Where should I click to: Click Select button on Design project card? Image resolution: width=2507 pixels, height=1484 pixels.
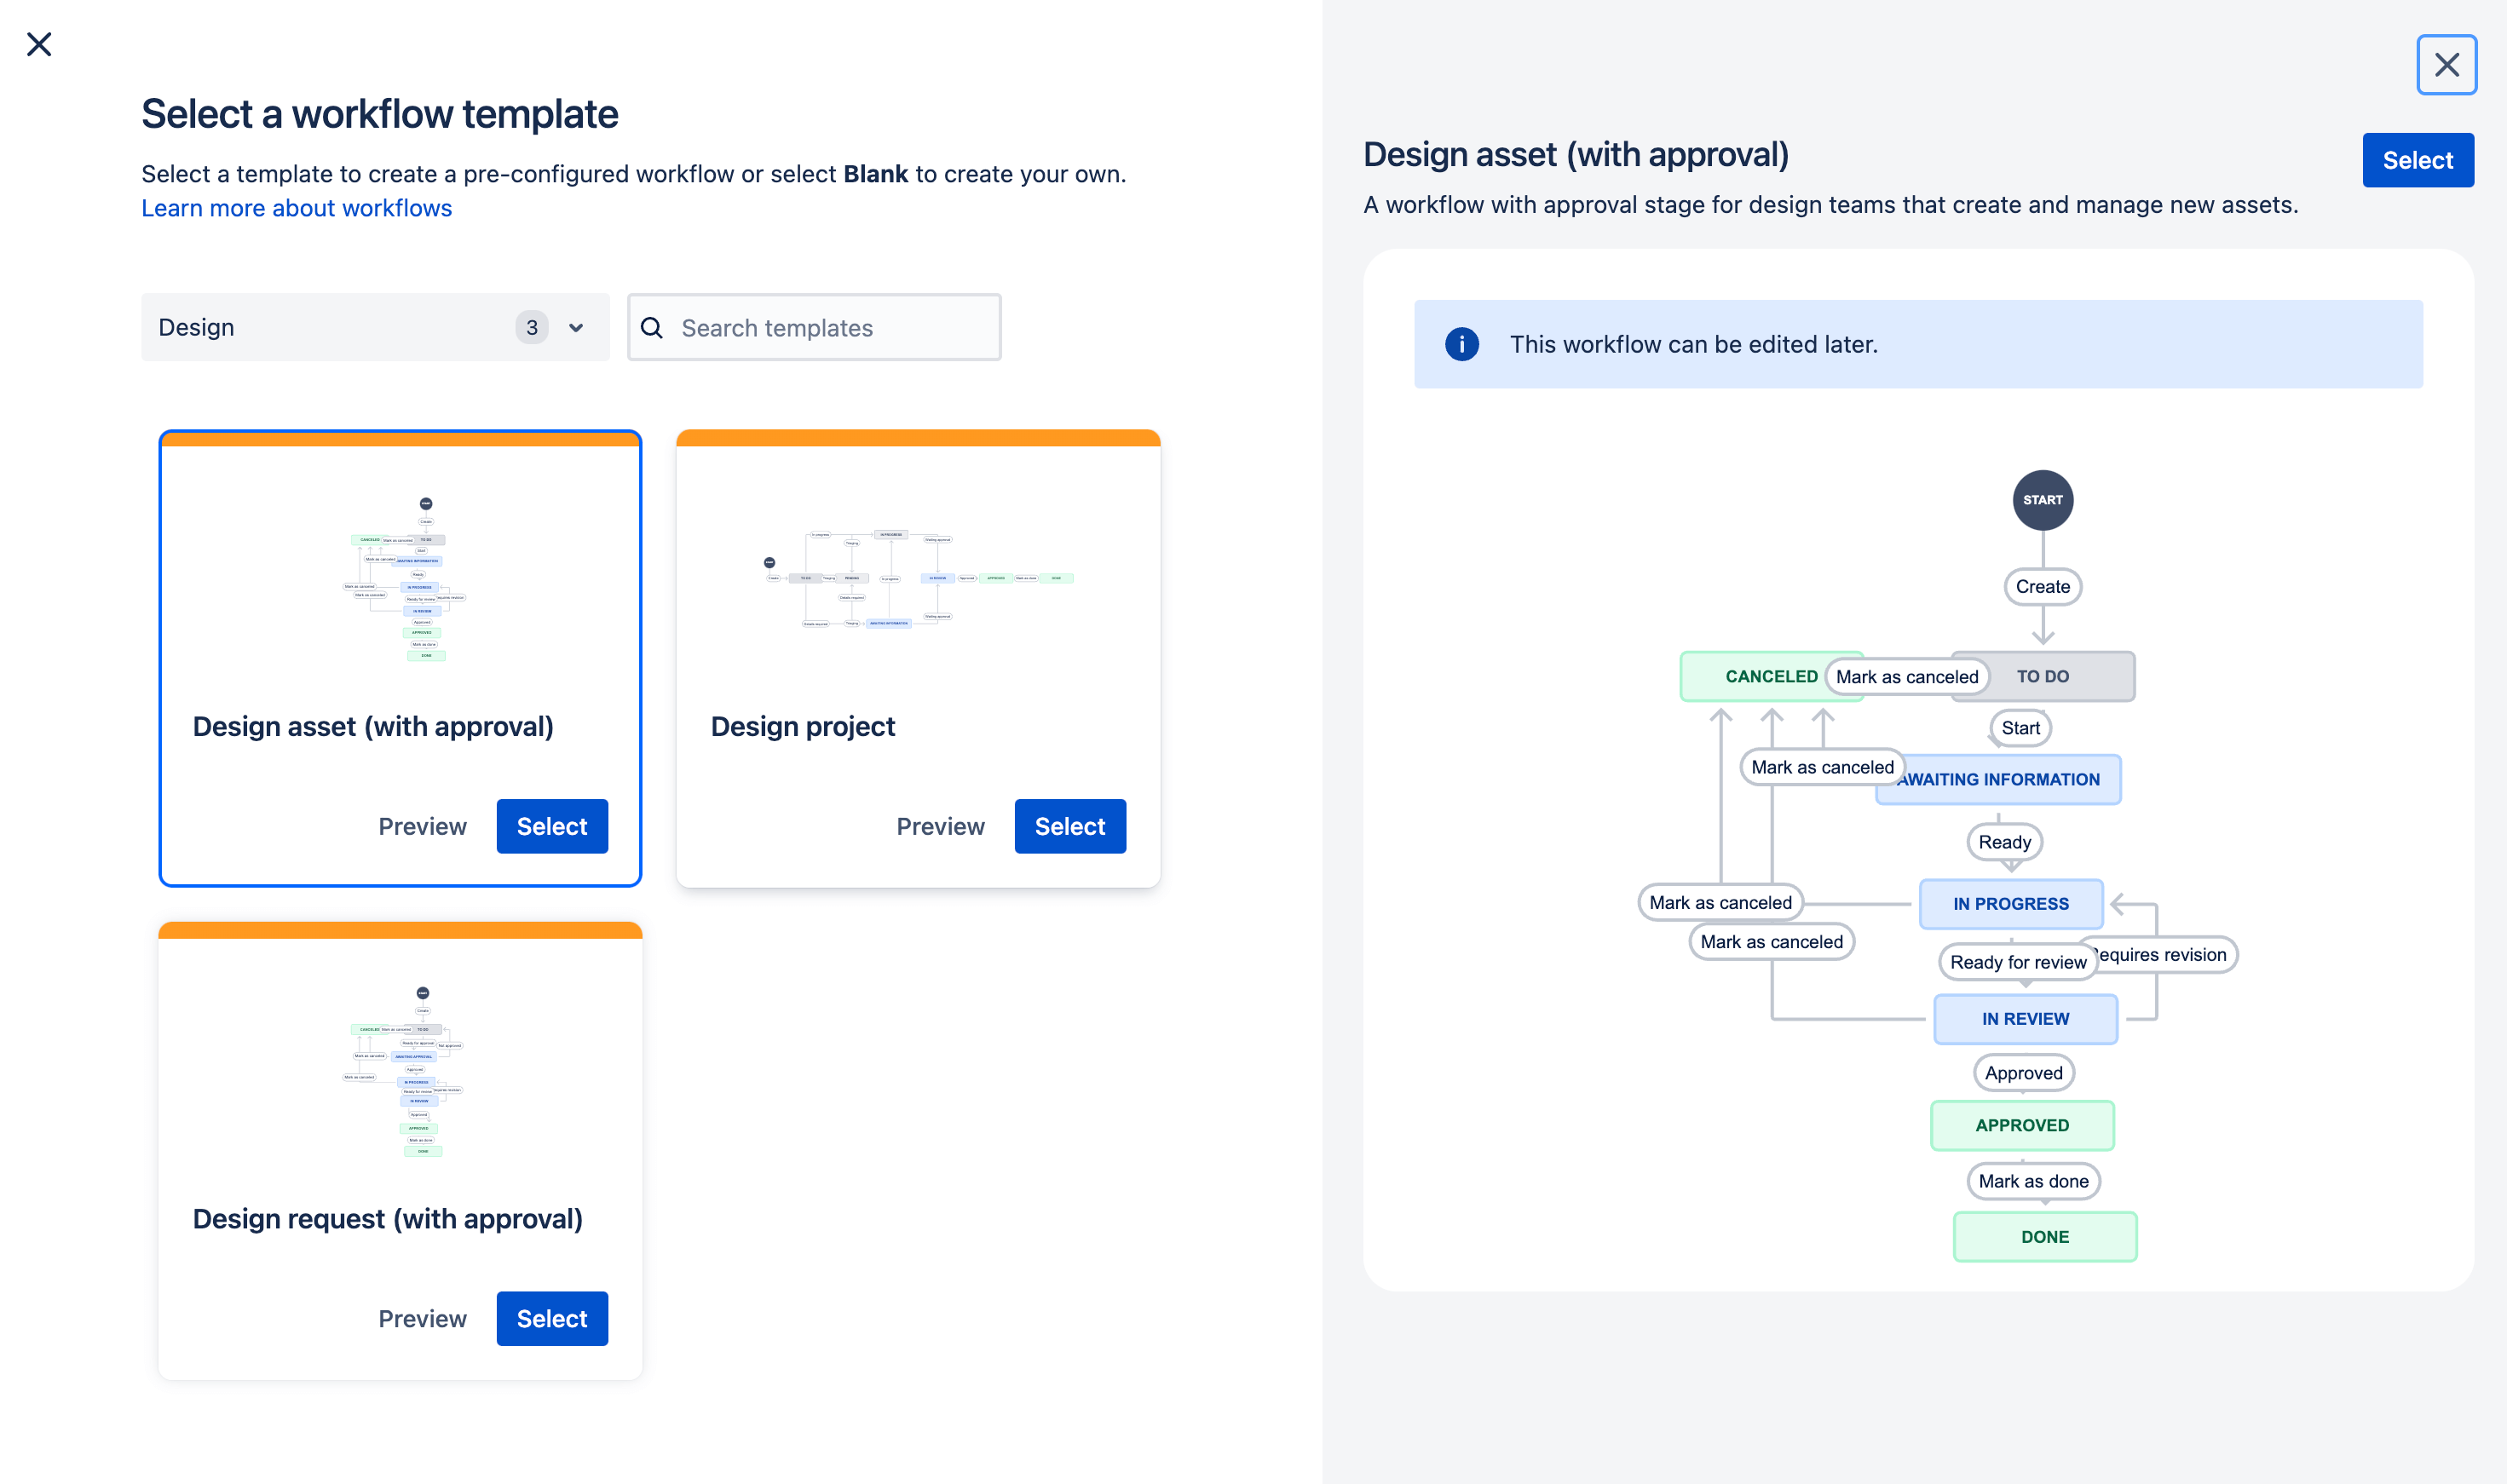1069,825
